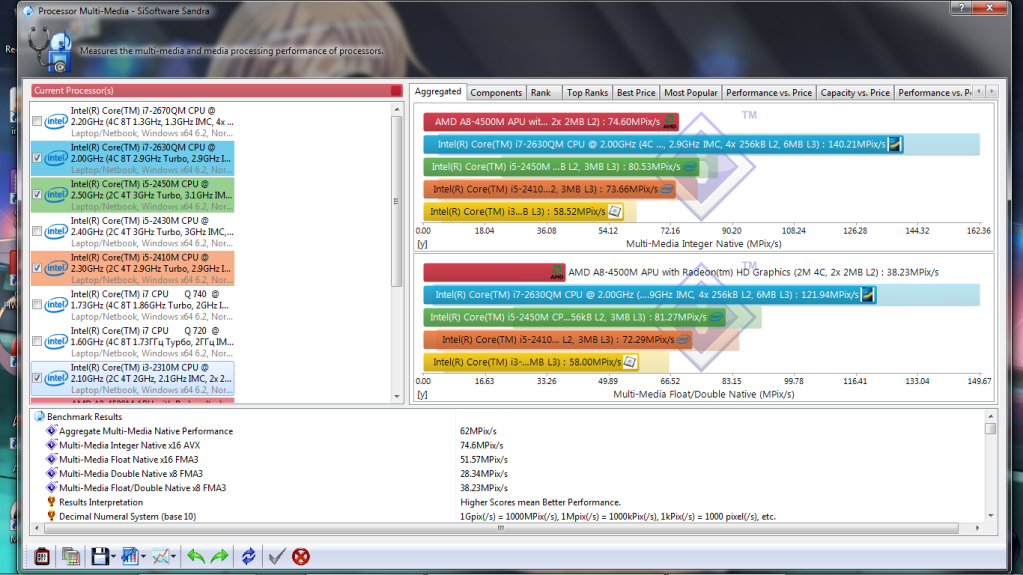Click the green i5-2450M 80.53MPix/s bar
The image size is (1023, 575).
click(x=561, y=167)
